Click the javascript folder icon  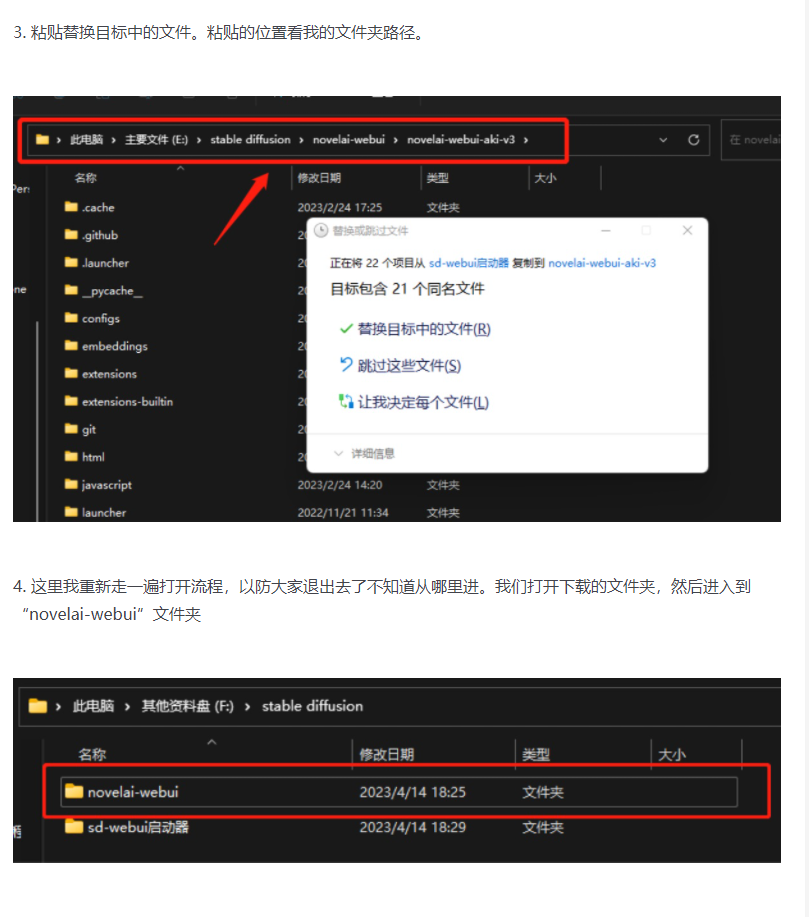(x=71, y=484)
